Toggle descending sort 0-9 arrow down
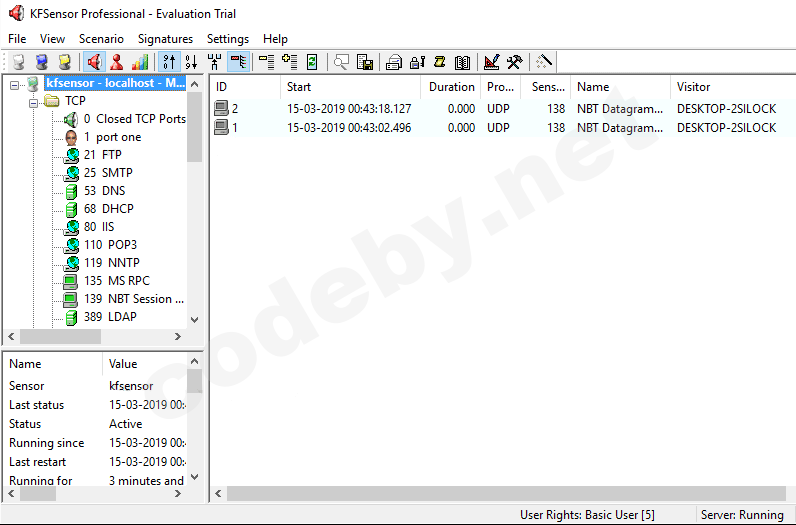 coord(191,62)
